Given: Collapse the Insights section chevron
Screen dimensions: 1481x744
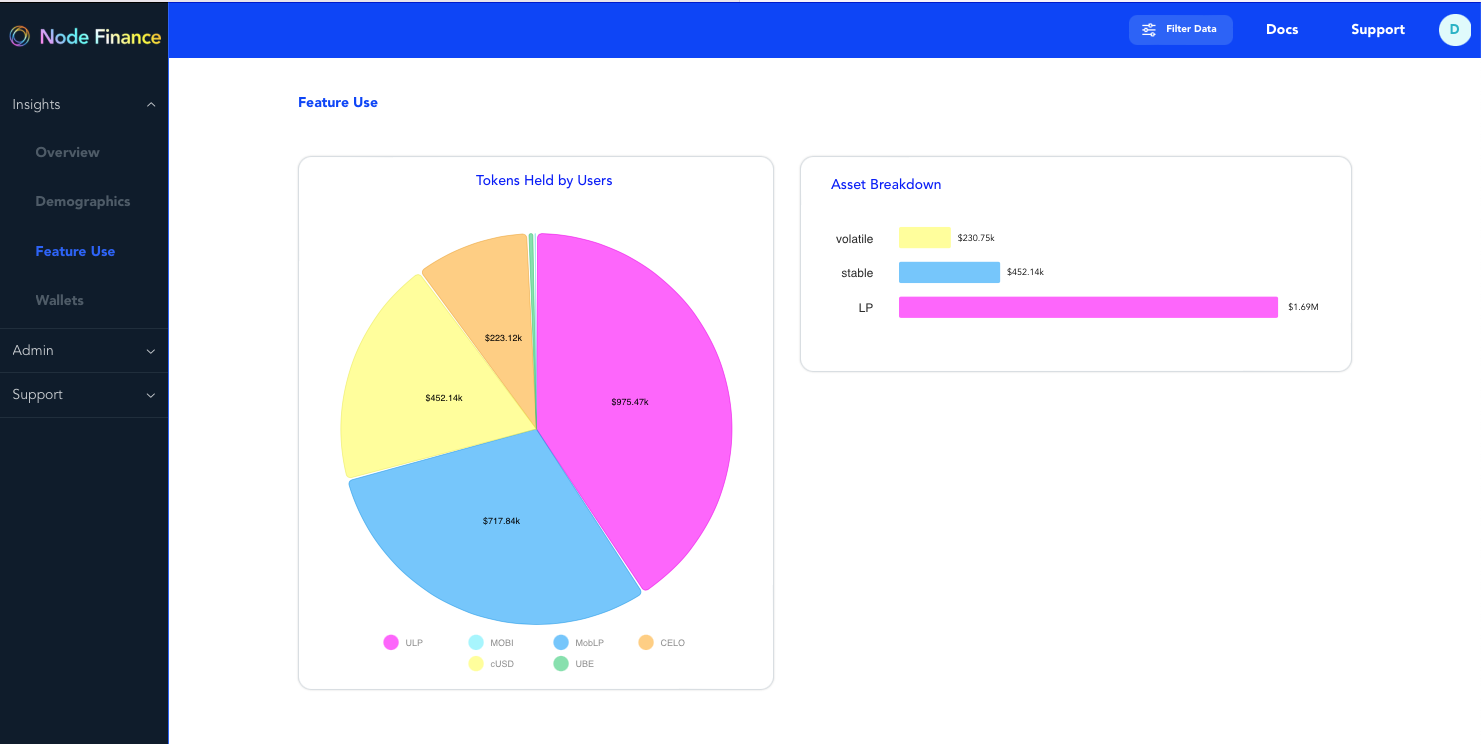Looking at the screenshot, I should tap(151, 105).
